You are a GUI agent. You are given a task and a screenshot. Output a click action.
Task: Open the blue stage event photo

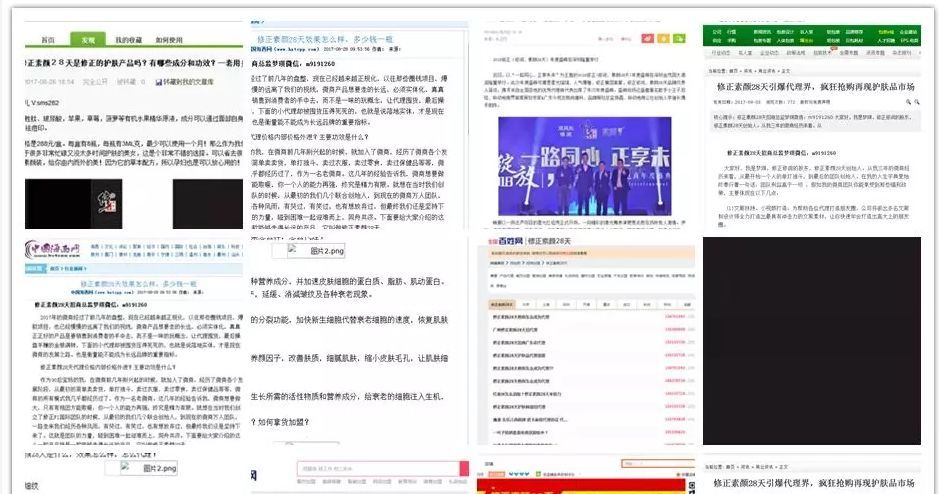coord(585,166)
